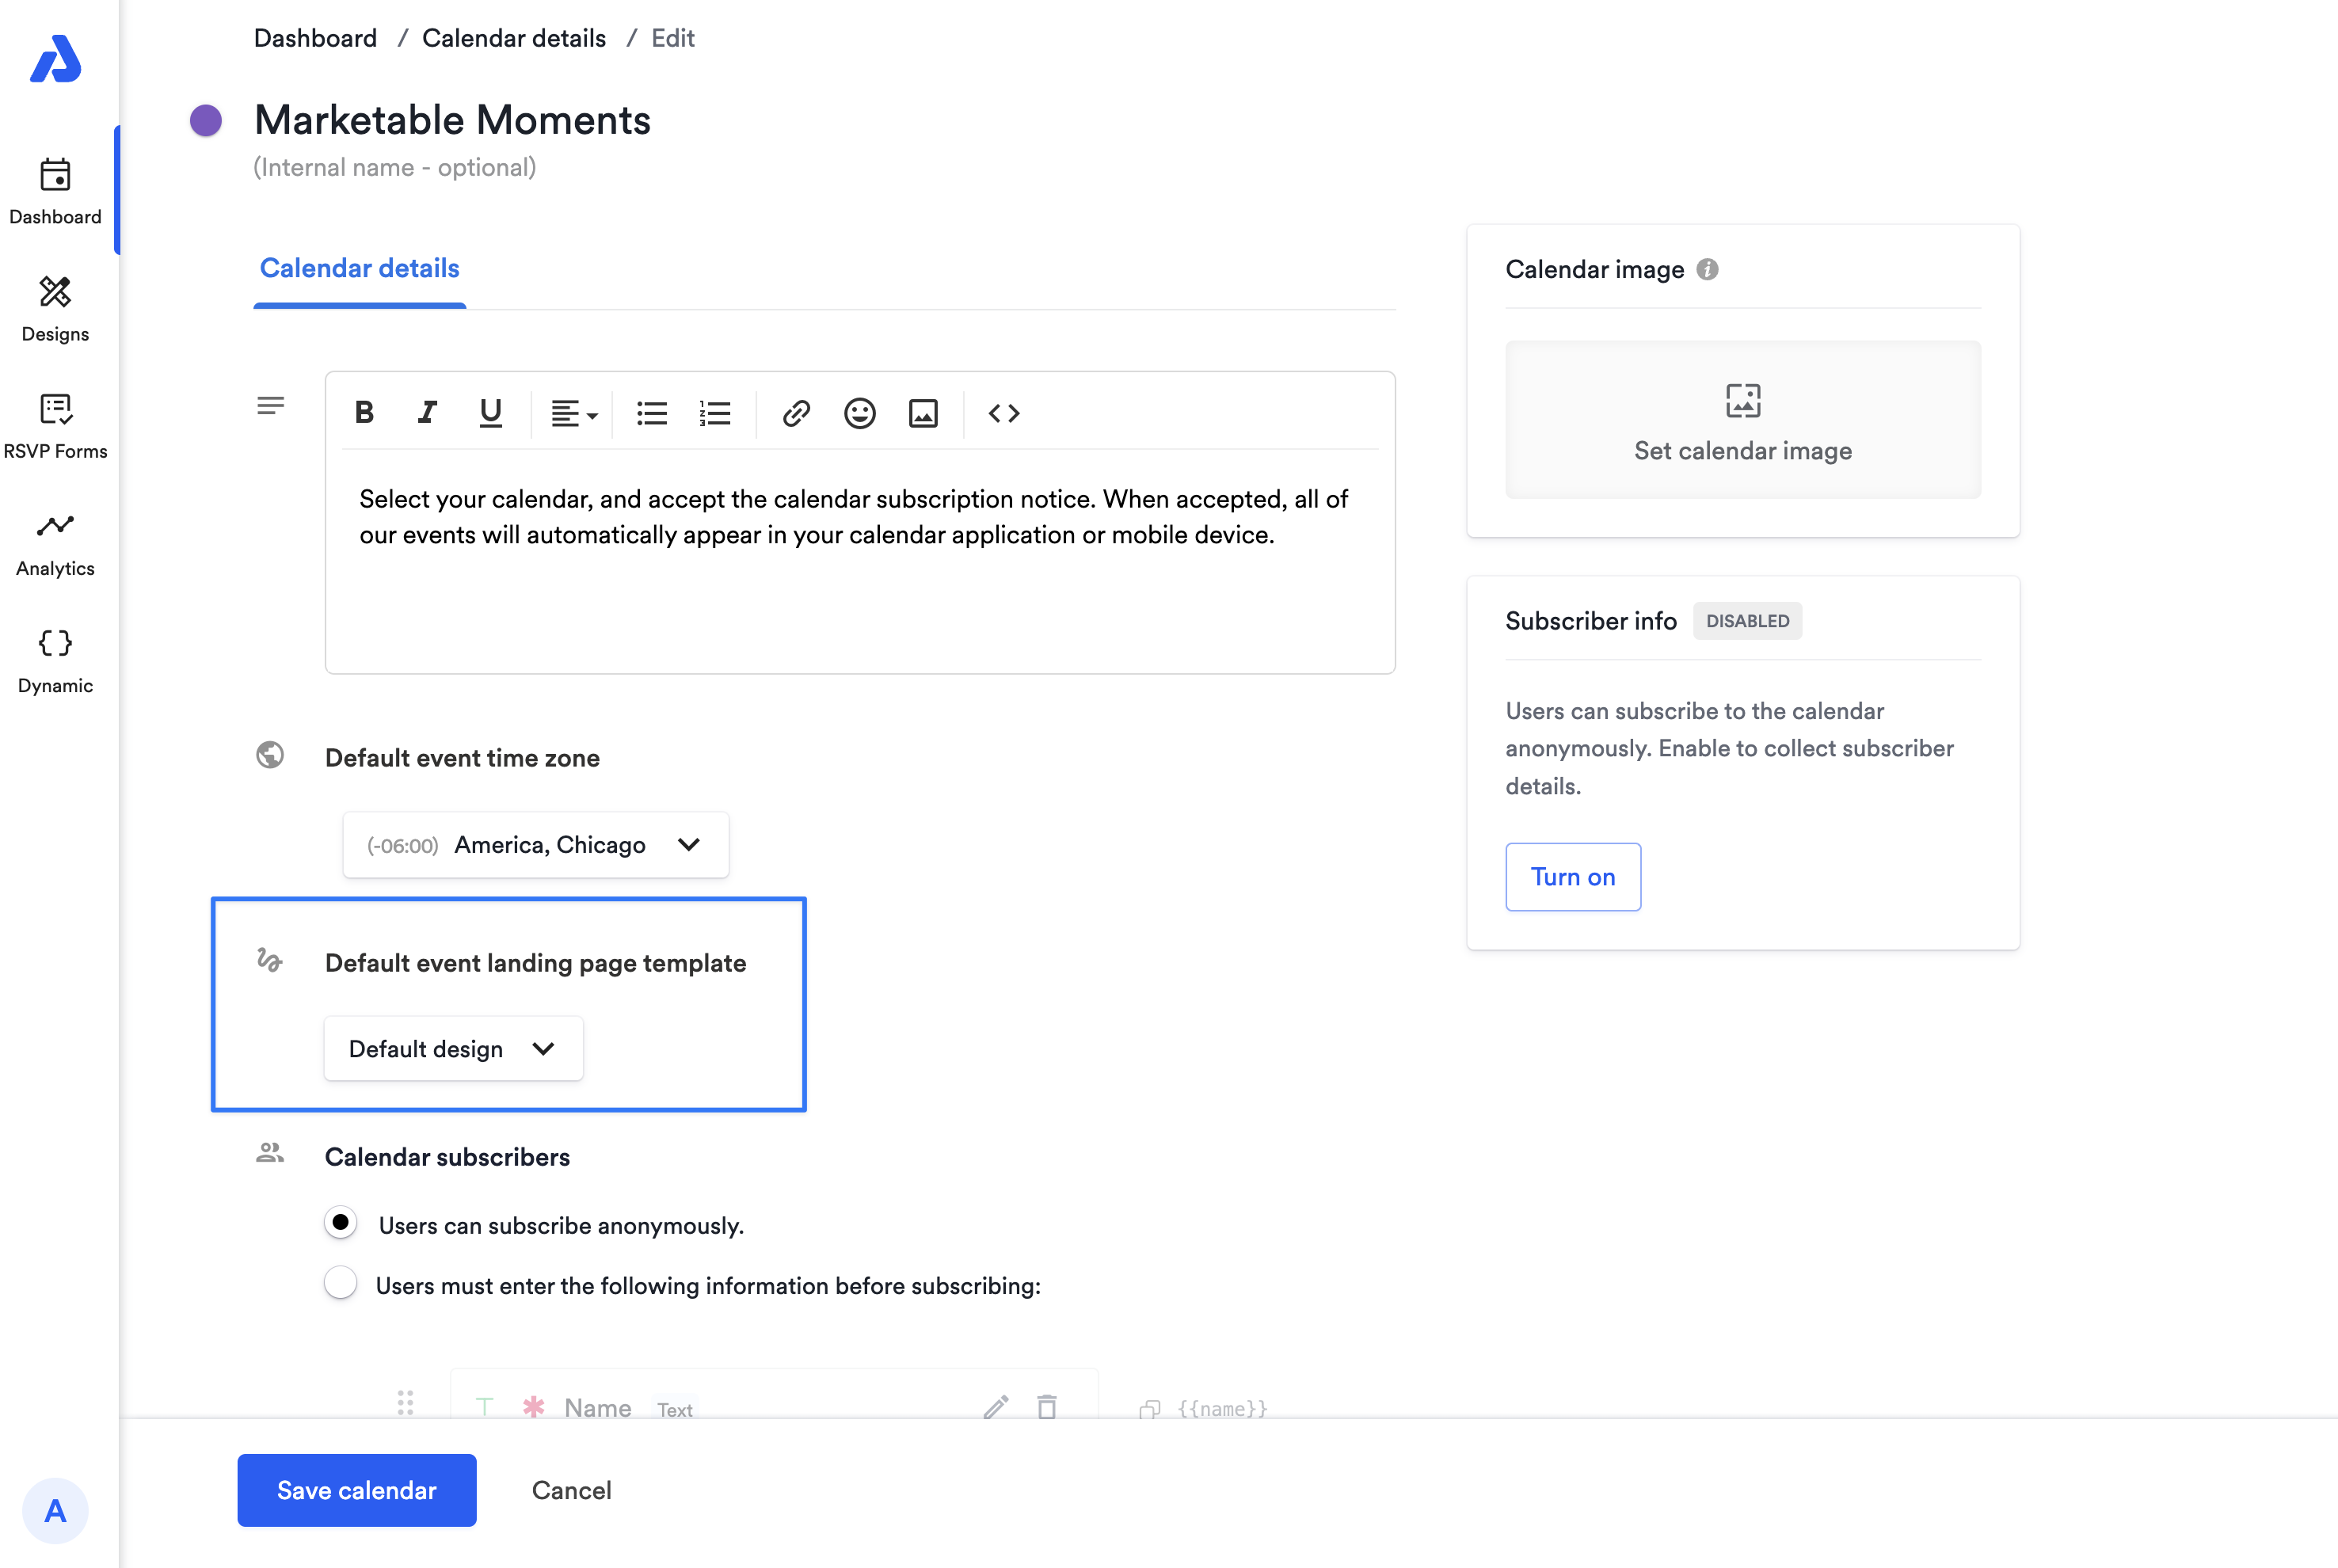Click the Set calendar image area
This screenshot has width=2338, height=1568.
point(1742,420)
